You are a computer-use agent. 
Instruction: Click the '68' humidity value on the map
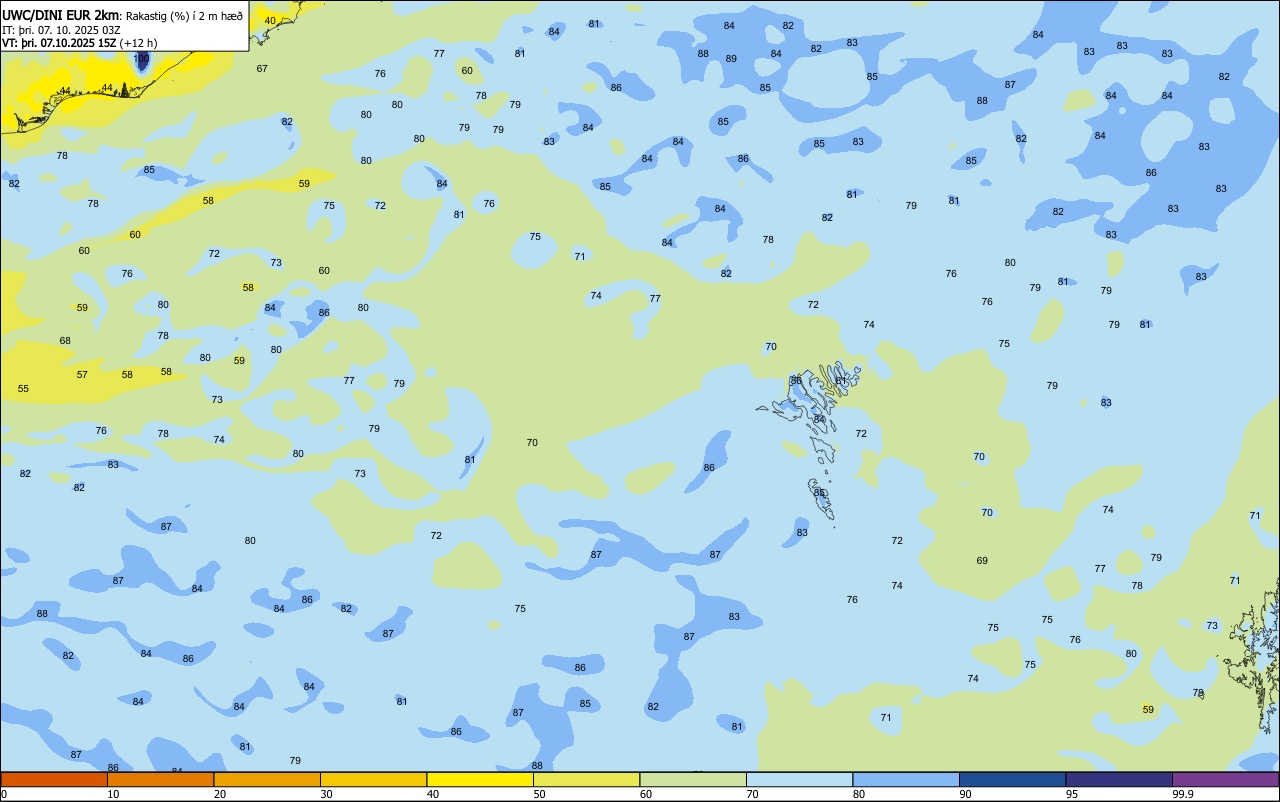click(x=65, y=341)
